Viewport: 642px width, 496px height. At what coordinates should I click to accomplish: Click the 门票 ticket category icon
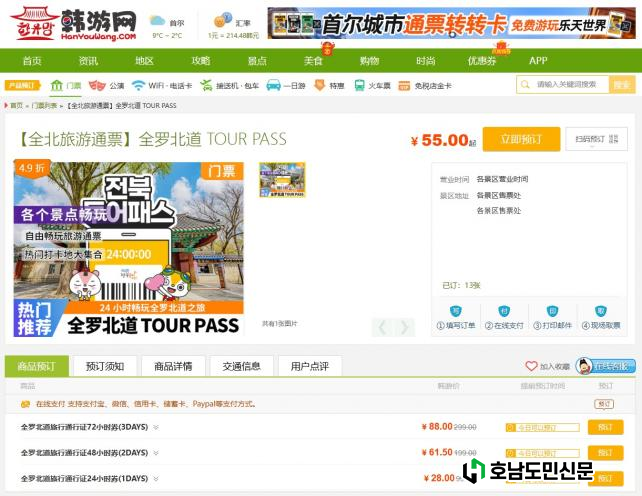pyautogui.click(x=58, y=86)
